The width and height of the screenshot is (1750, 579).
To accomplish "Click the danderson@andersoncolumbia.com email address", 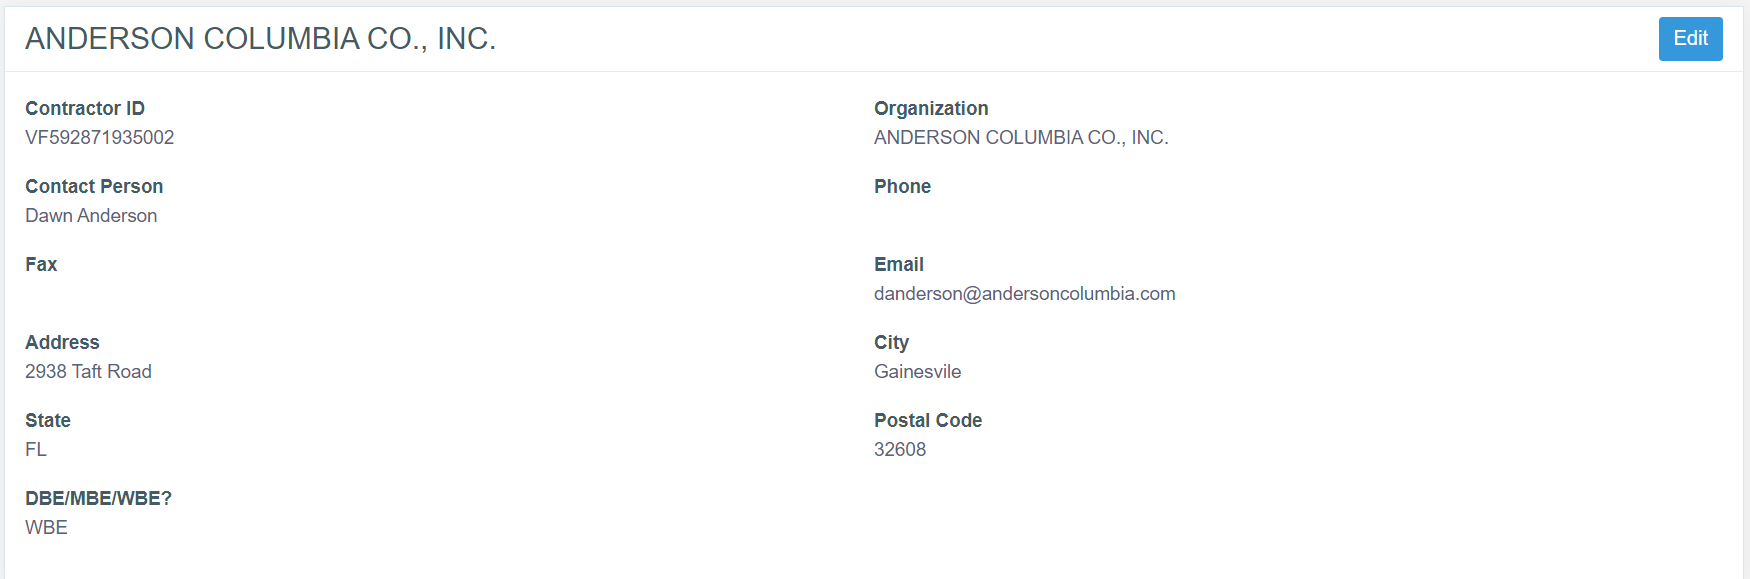I will point(1024,294).
